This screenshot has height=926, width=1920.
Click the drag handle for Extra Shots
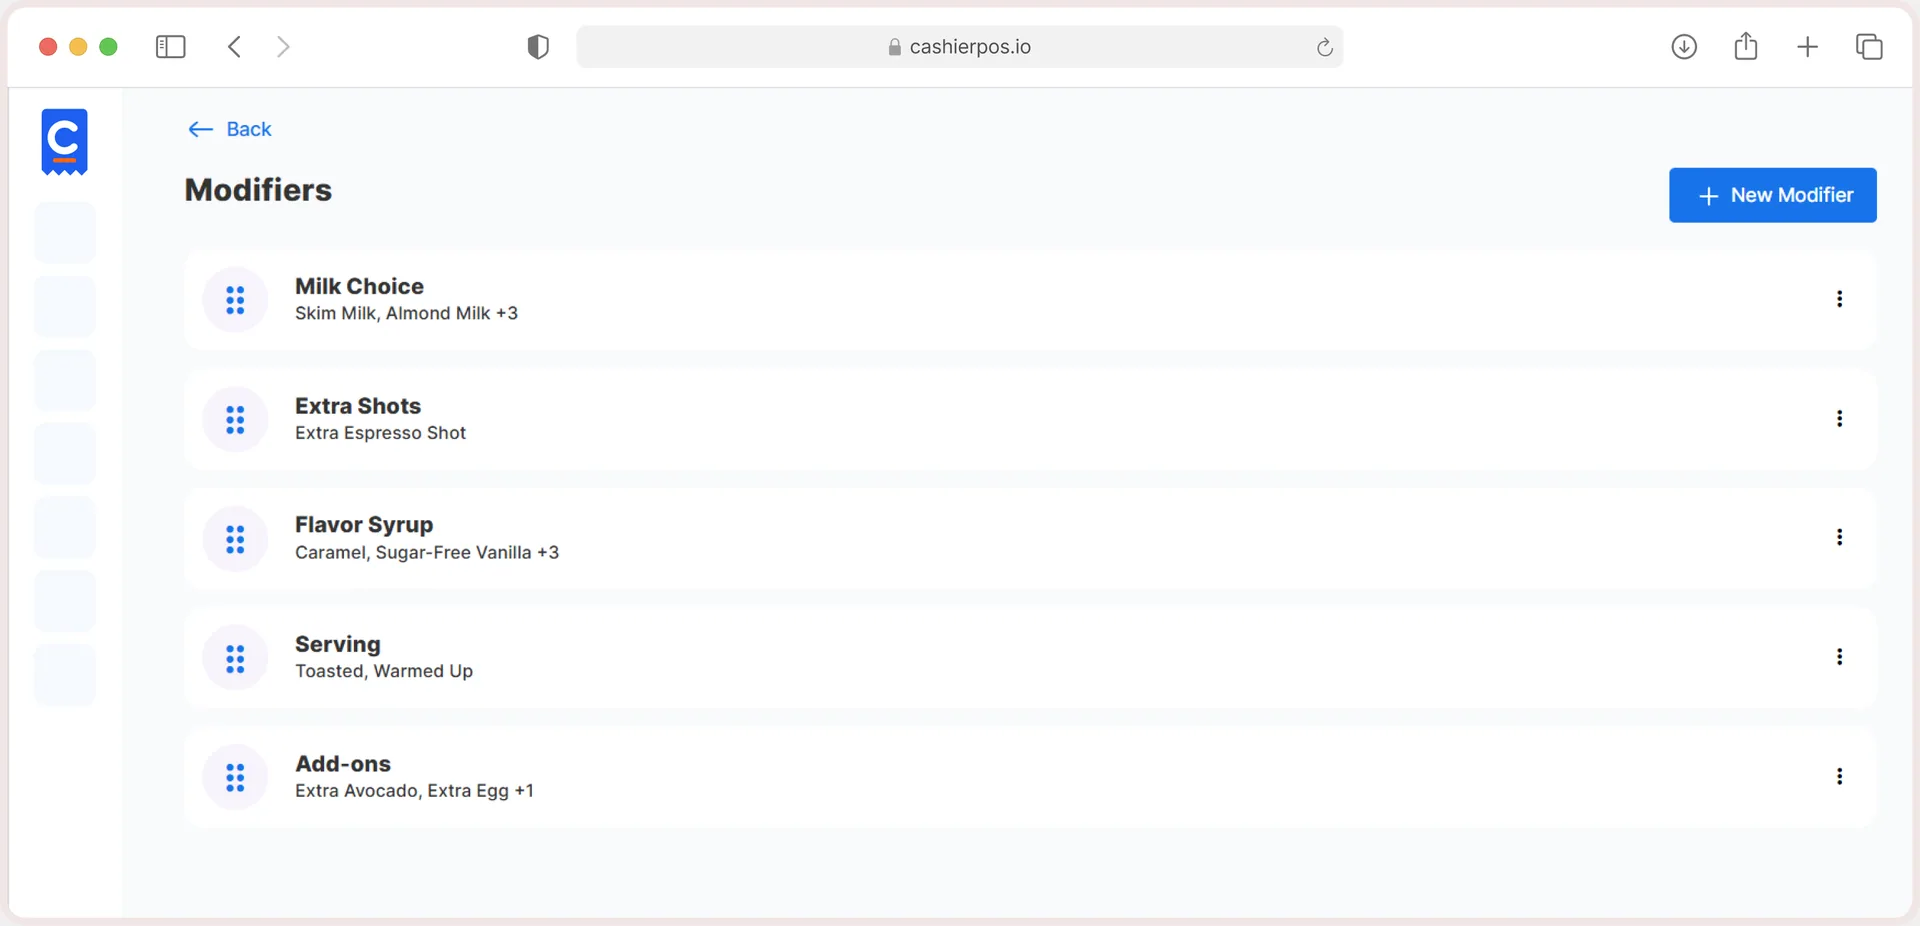(x=235, y=419)
